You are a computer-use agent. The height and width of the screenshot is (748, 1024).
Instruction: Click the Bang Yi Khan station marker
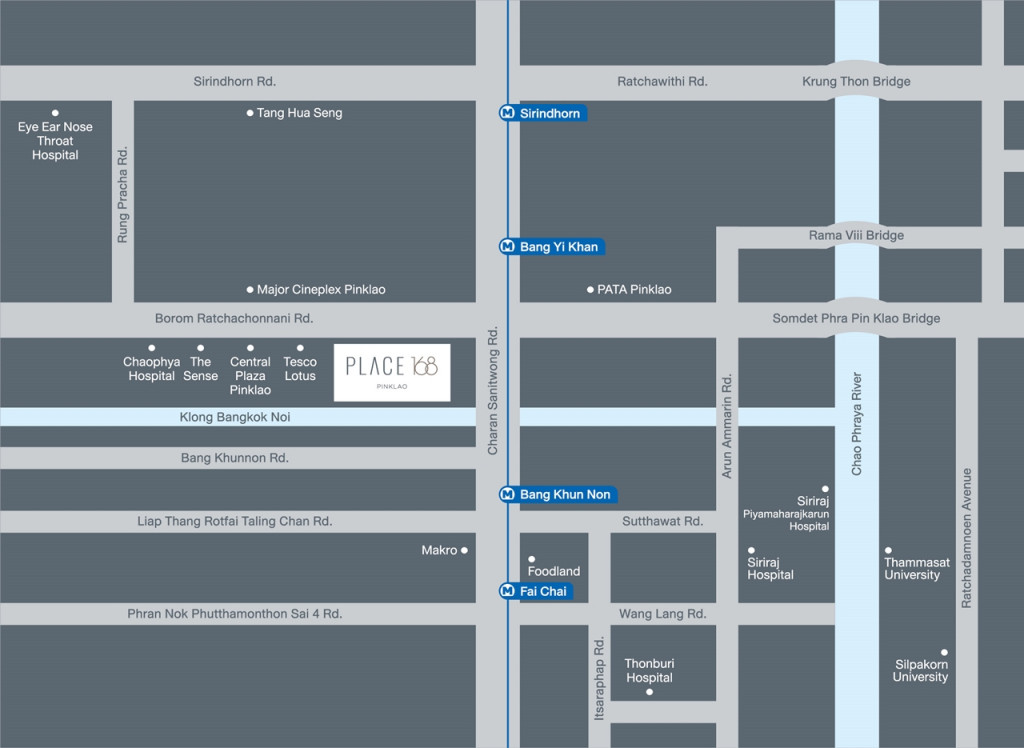551,246
